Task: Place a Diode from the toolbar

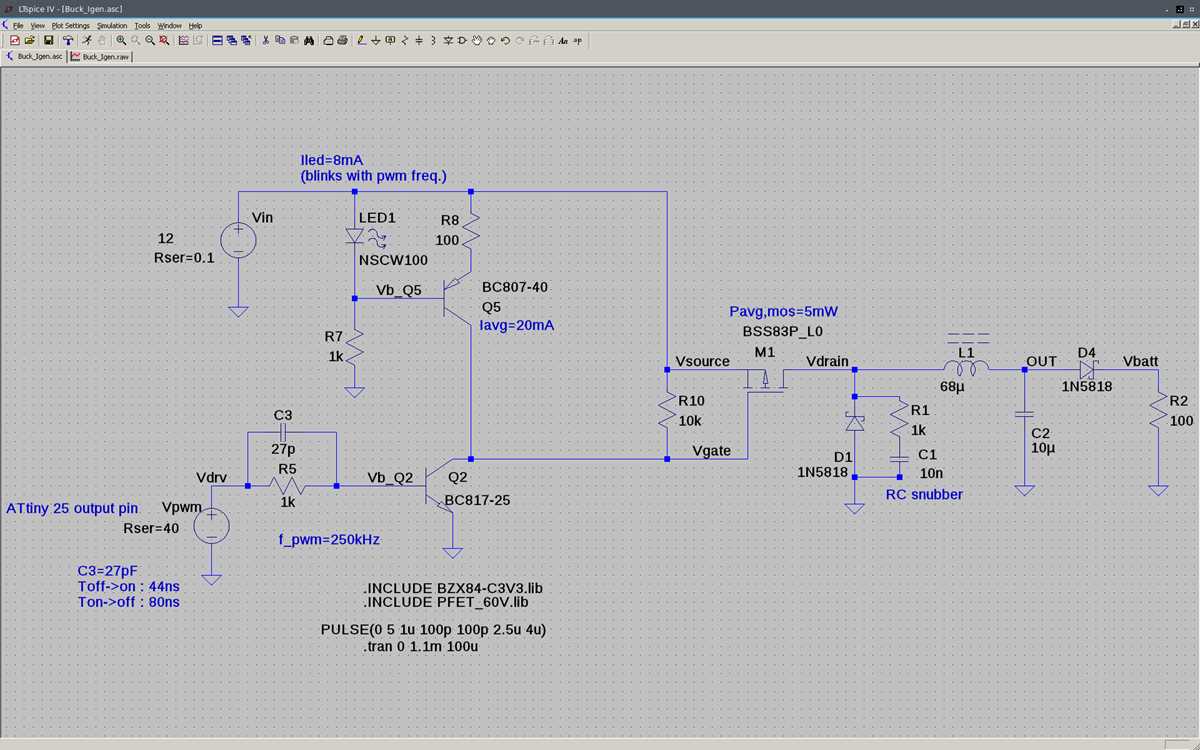Action: pyautogui.click(x=448, y=40)
